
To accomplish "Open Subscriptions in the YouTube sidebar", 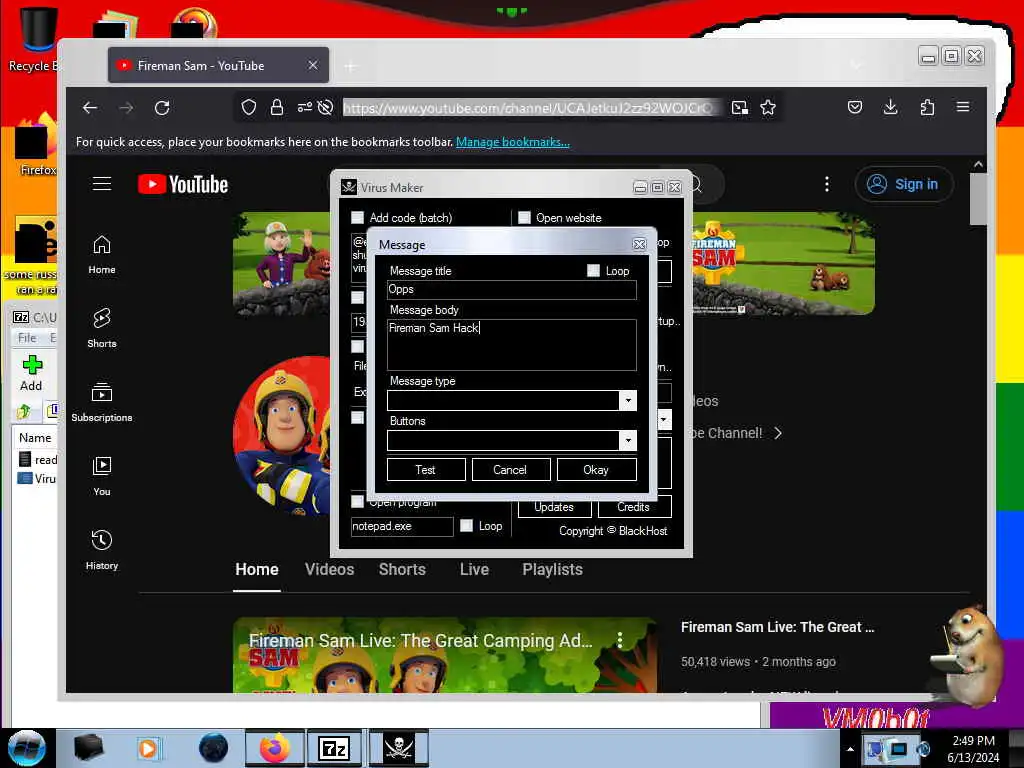I will 102,402.
